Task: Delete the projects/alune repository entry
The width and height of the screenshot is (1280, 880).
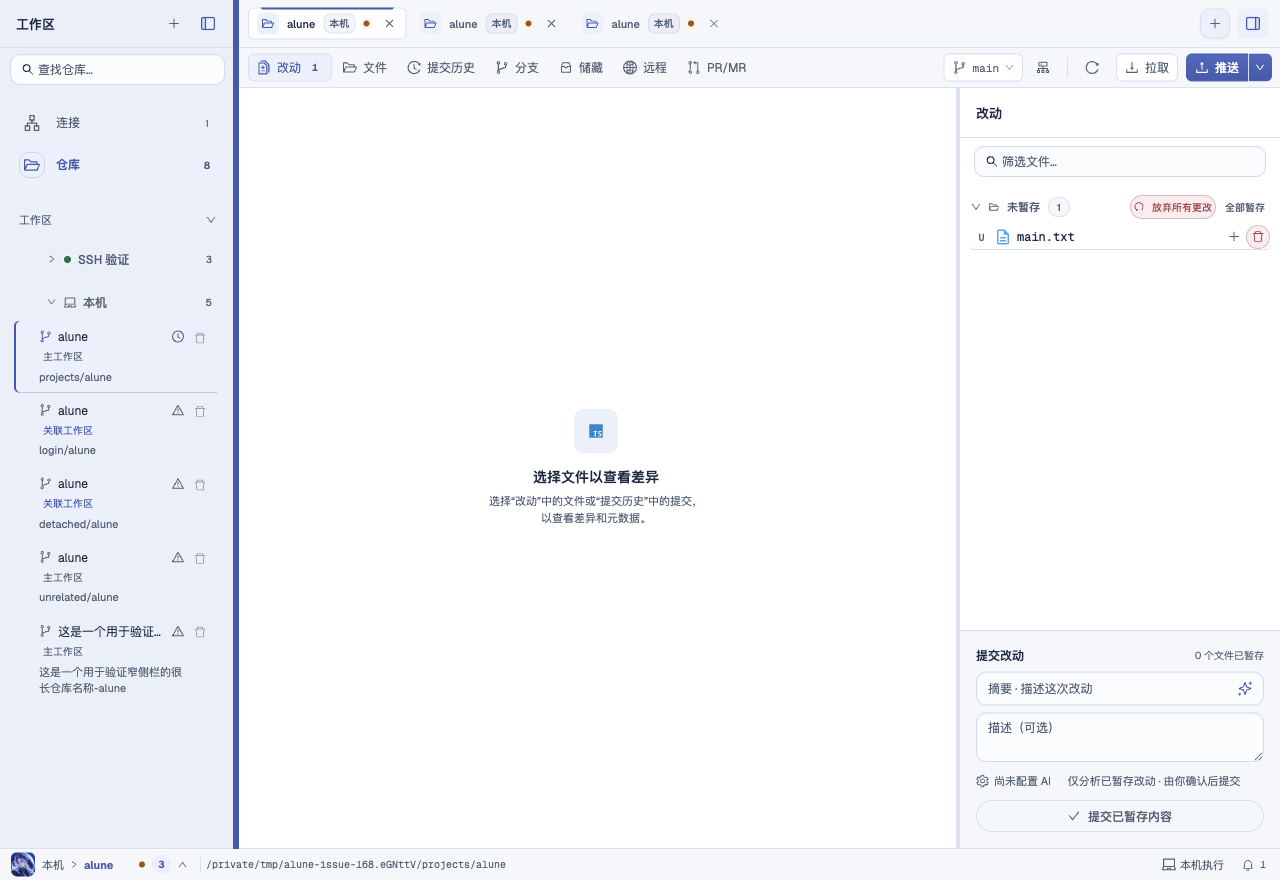Action: [200, 338]
